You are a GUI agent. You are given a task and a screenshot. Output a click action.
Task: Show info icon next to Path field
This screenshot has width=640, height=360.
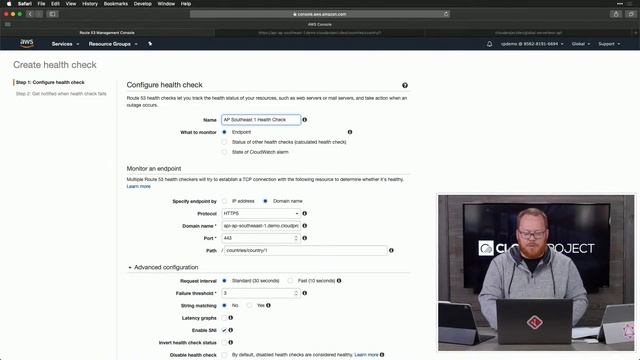point(391,250)
